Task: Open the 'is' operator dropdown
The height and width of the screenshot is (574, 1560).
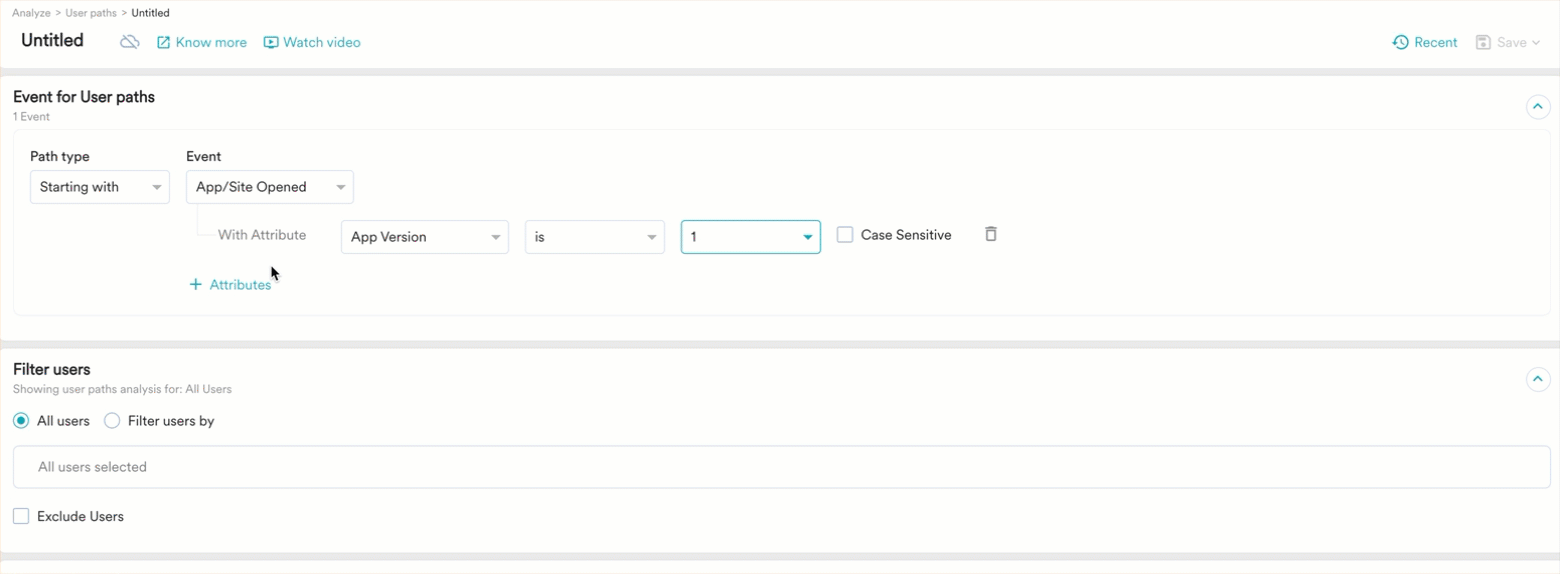Action: click(x=594, y=237)
